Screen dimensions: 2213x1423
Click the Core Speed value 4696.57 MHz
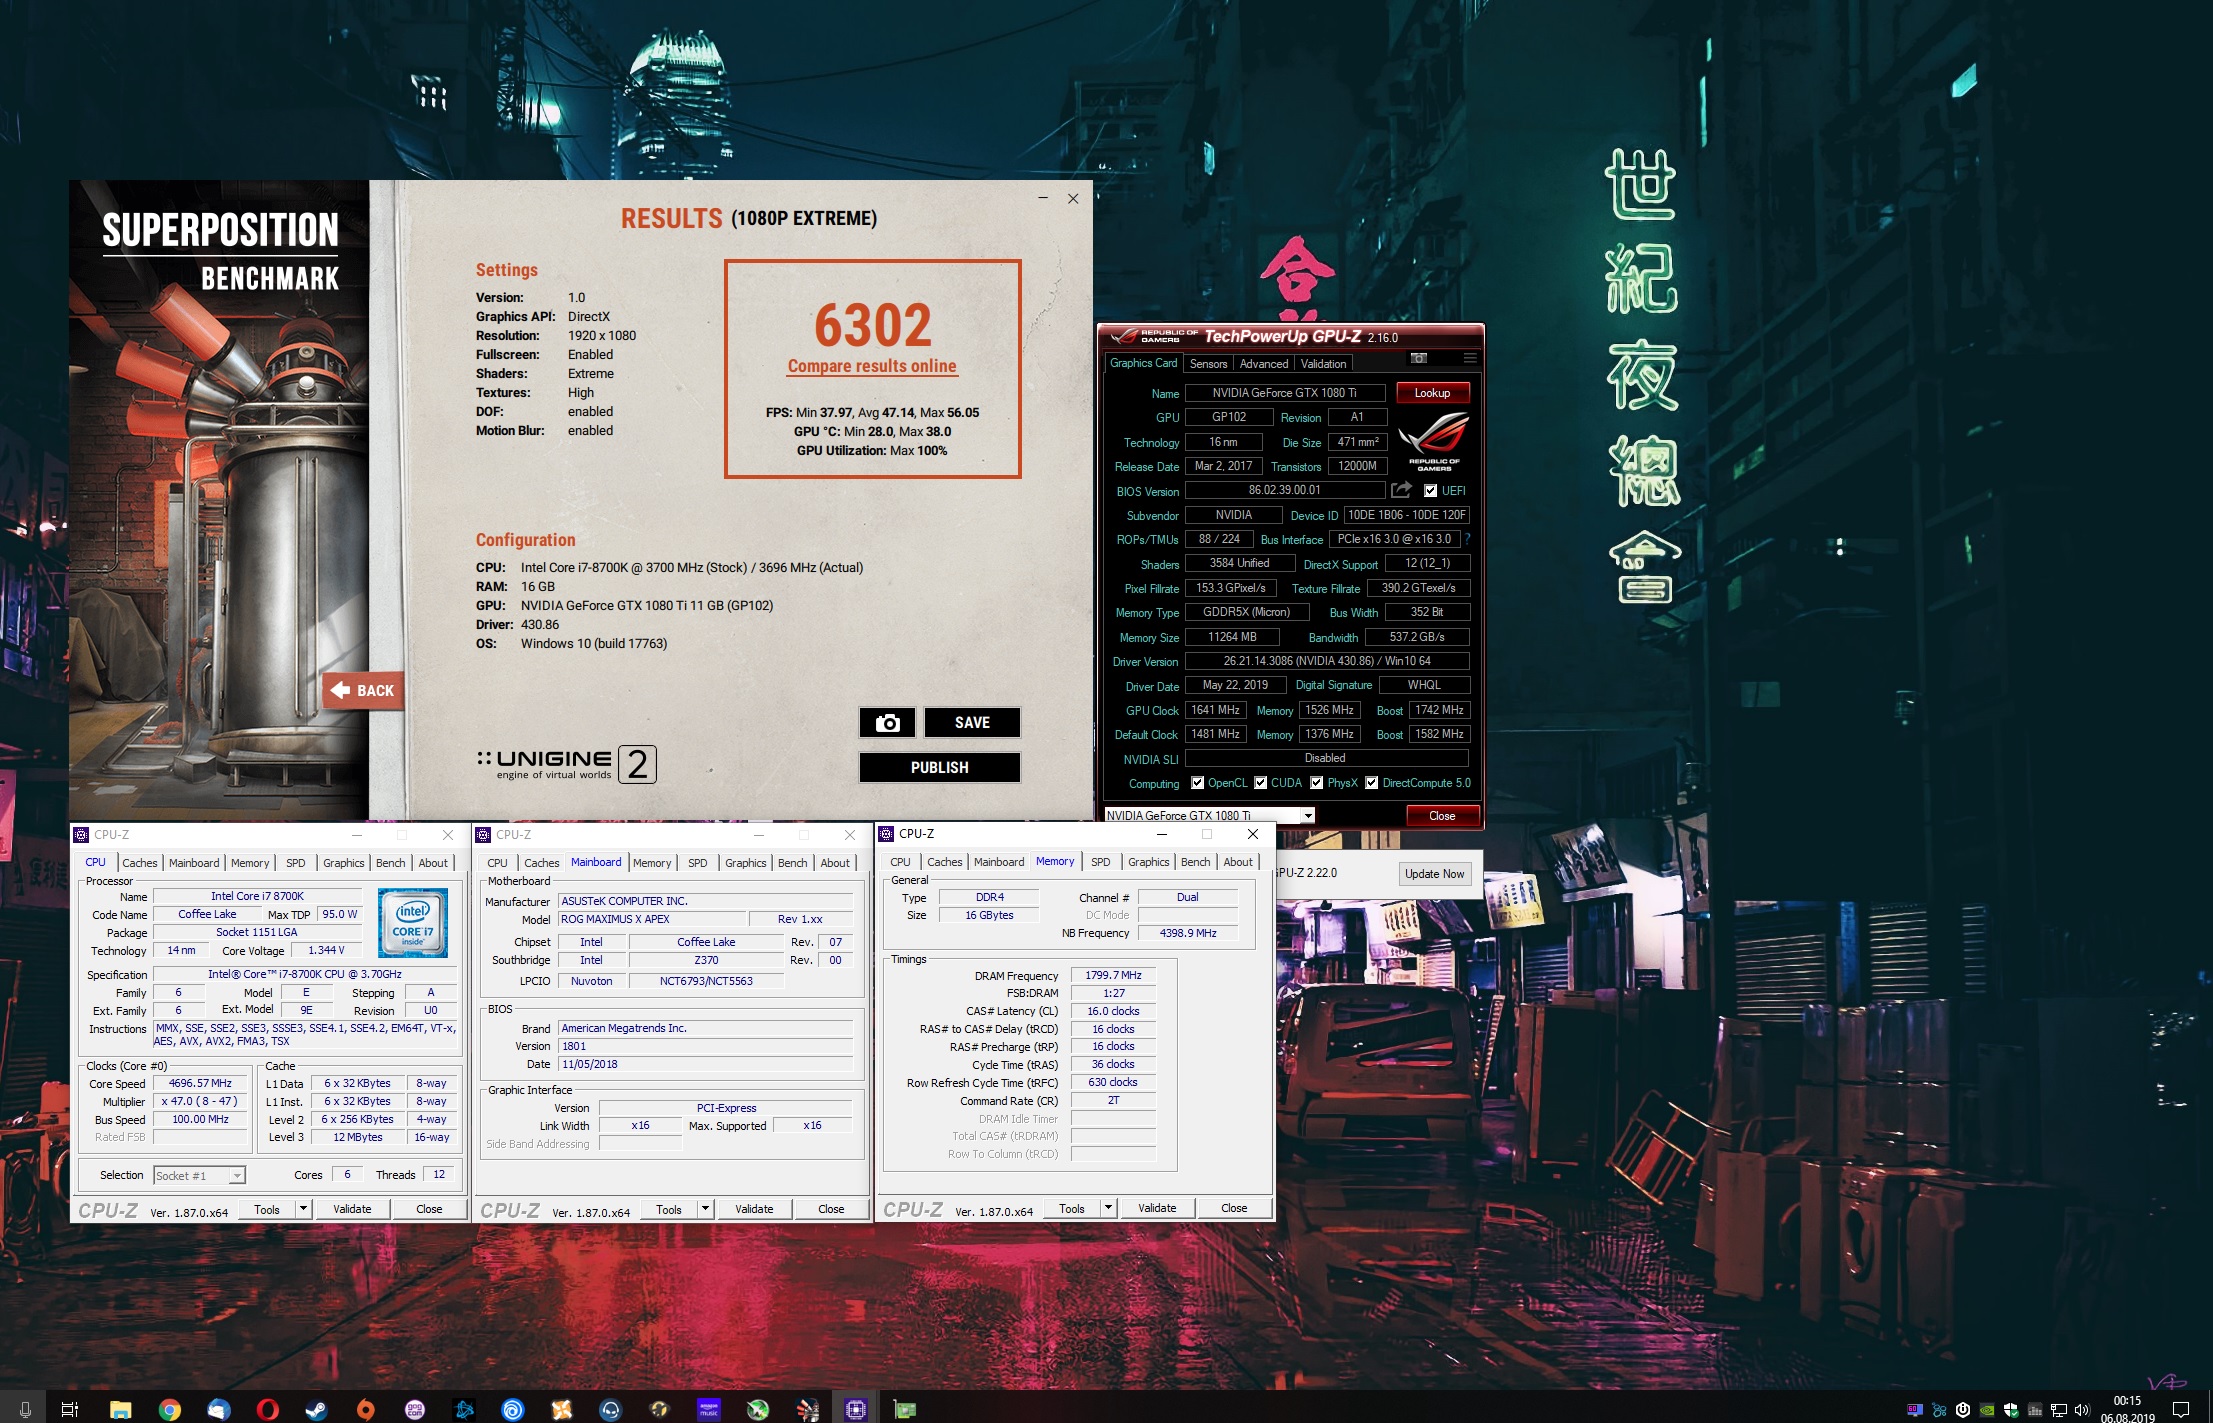[x=200, y=1083]
